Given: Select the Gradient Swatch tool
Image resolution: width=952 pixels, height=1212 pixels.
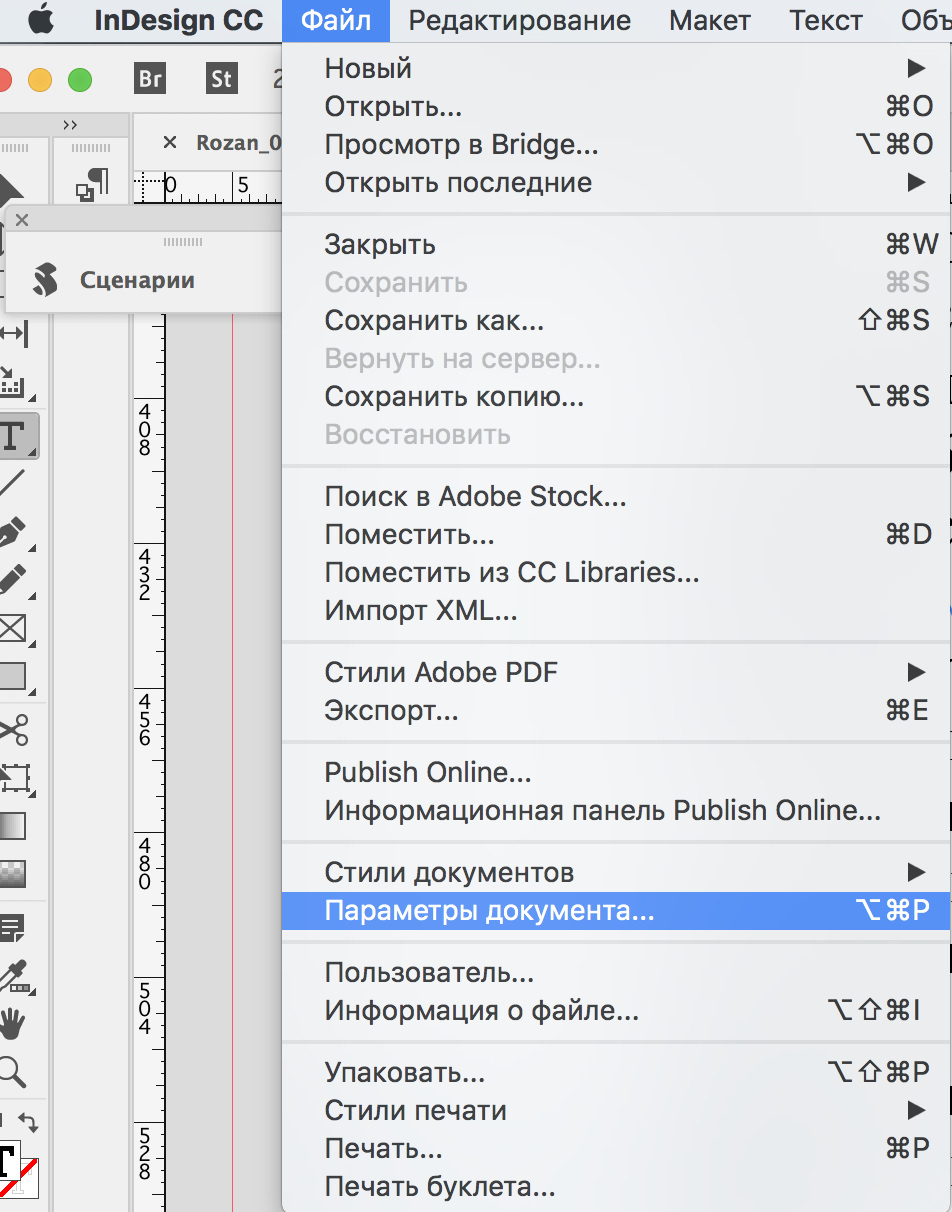Looking at the screenshot, I should coord(13,826).
